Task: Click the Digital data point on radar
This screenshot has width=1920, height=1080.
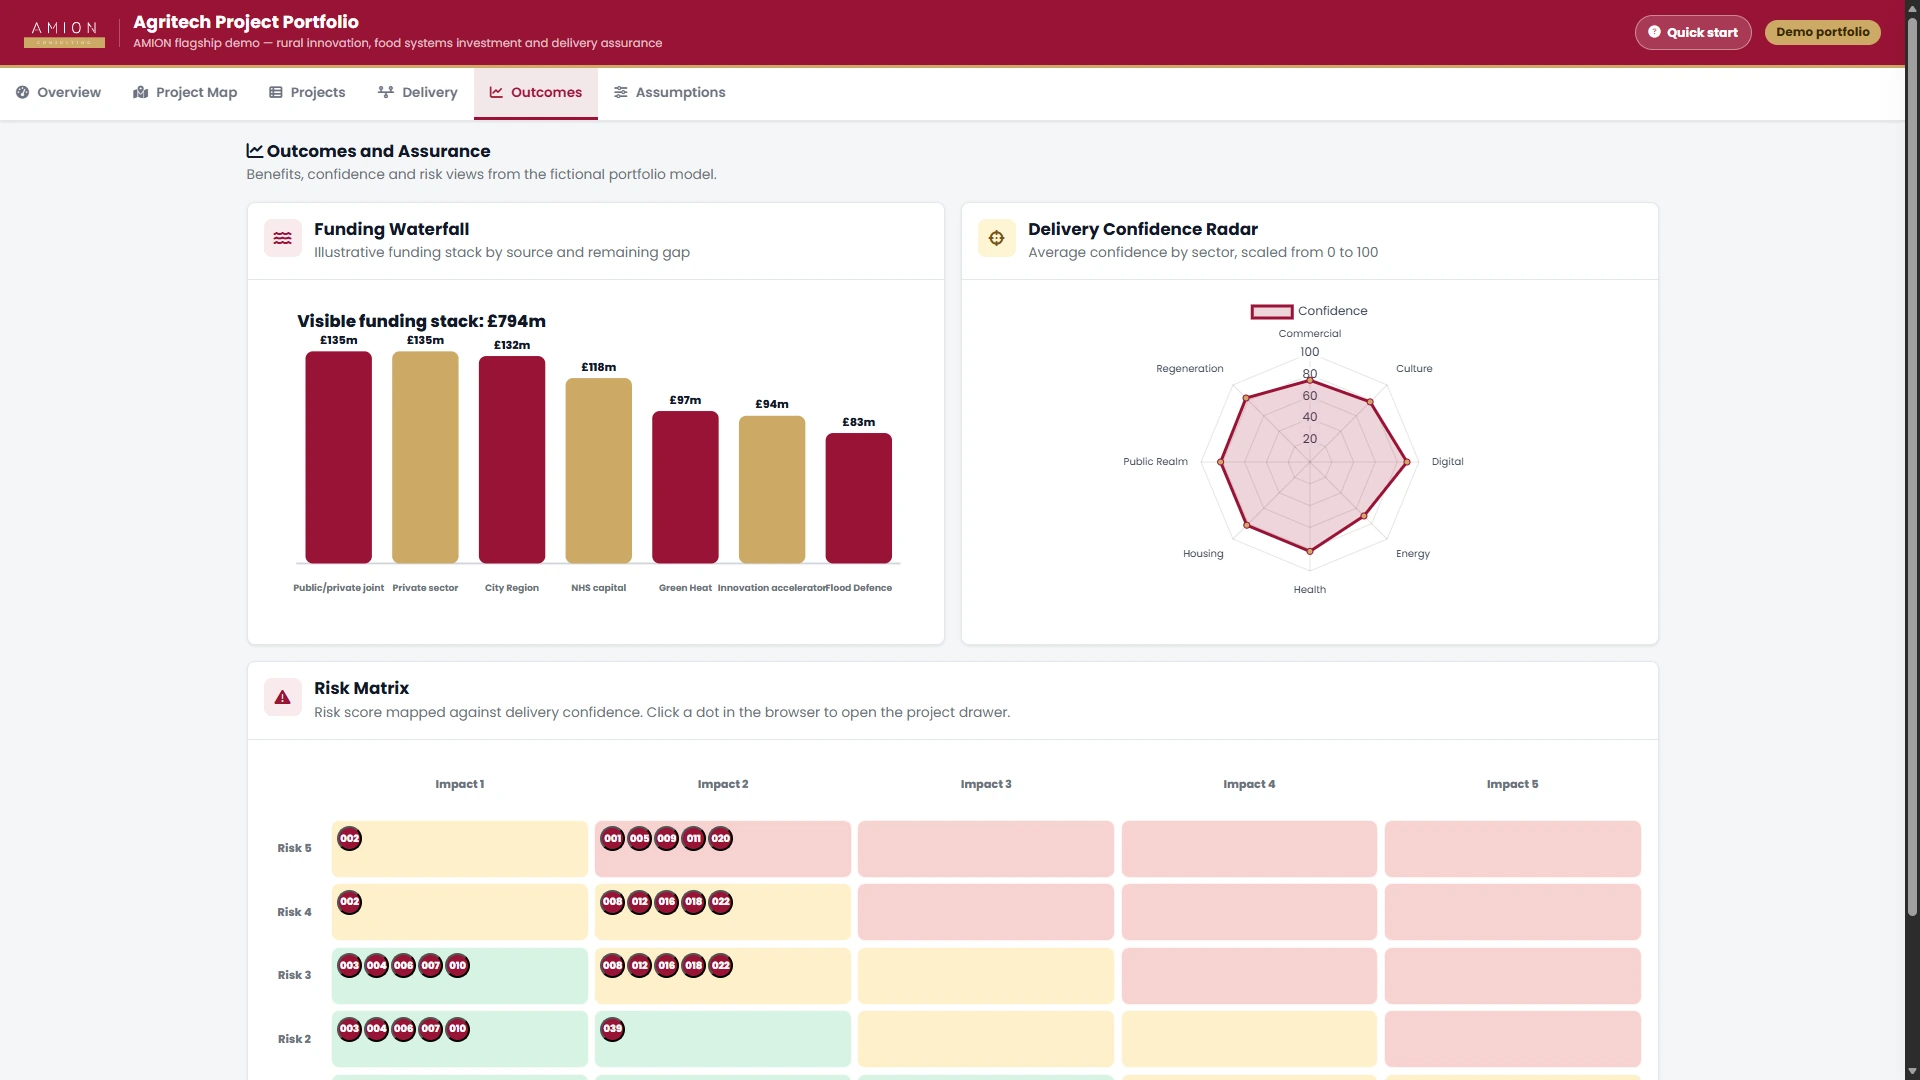Action: point(1407,462)
